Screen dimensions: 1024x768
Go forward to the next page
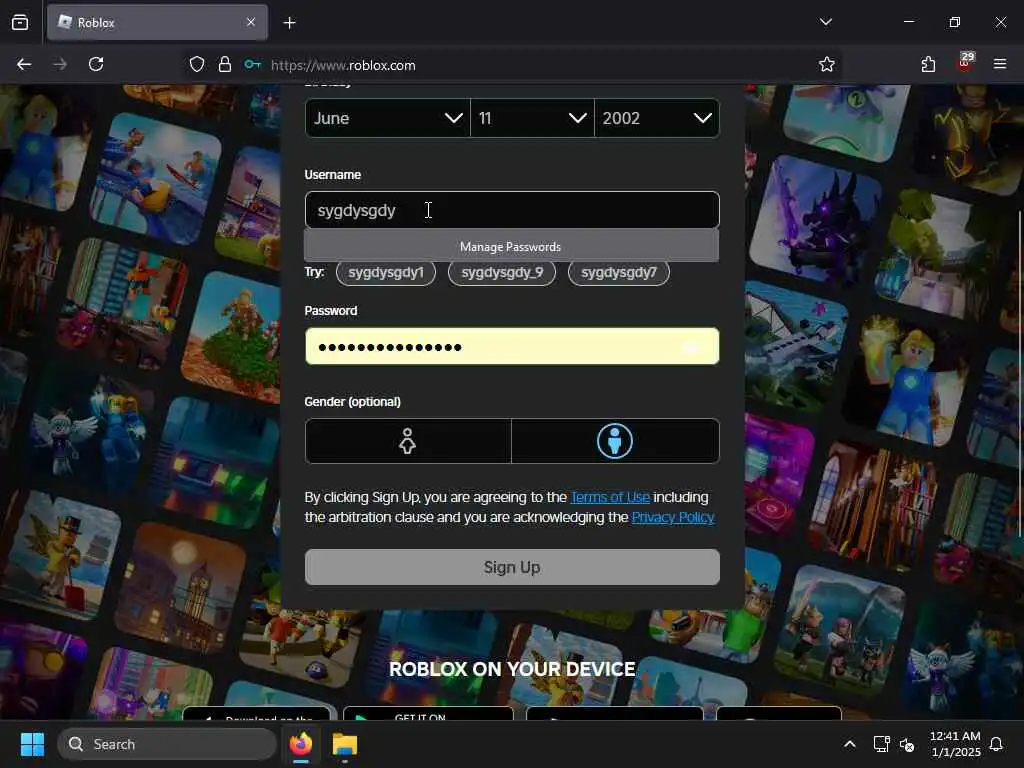coord(59,64)
